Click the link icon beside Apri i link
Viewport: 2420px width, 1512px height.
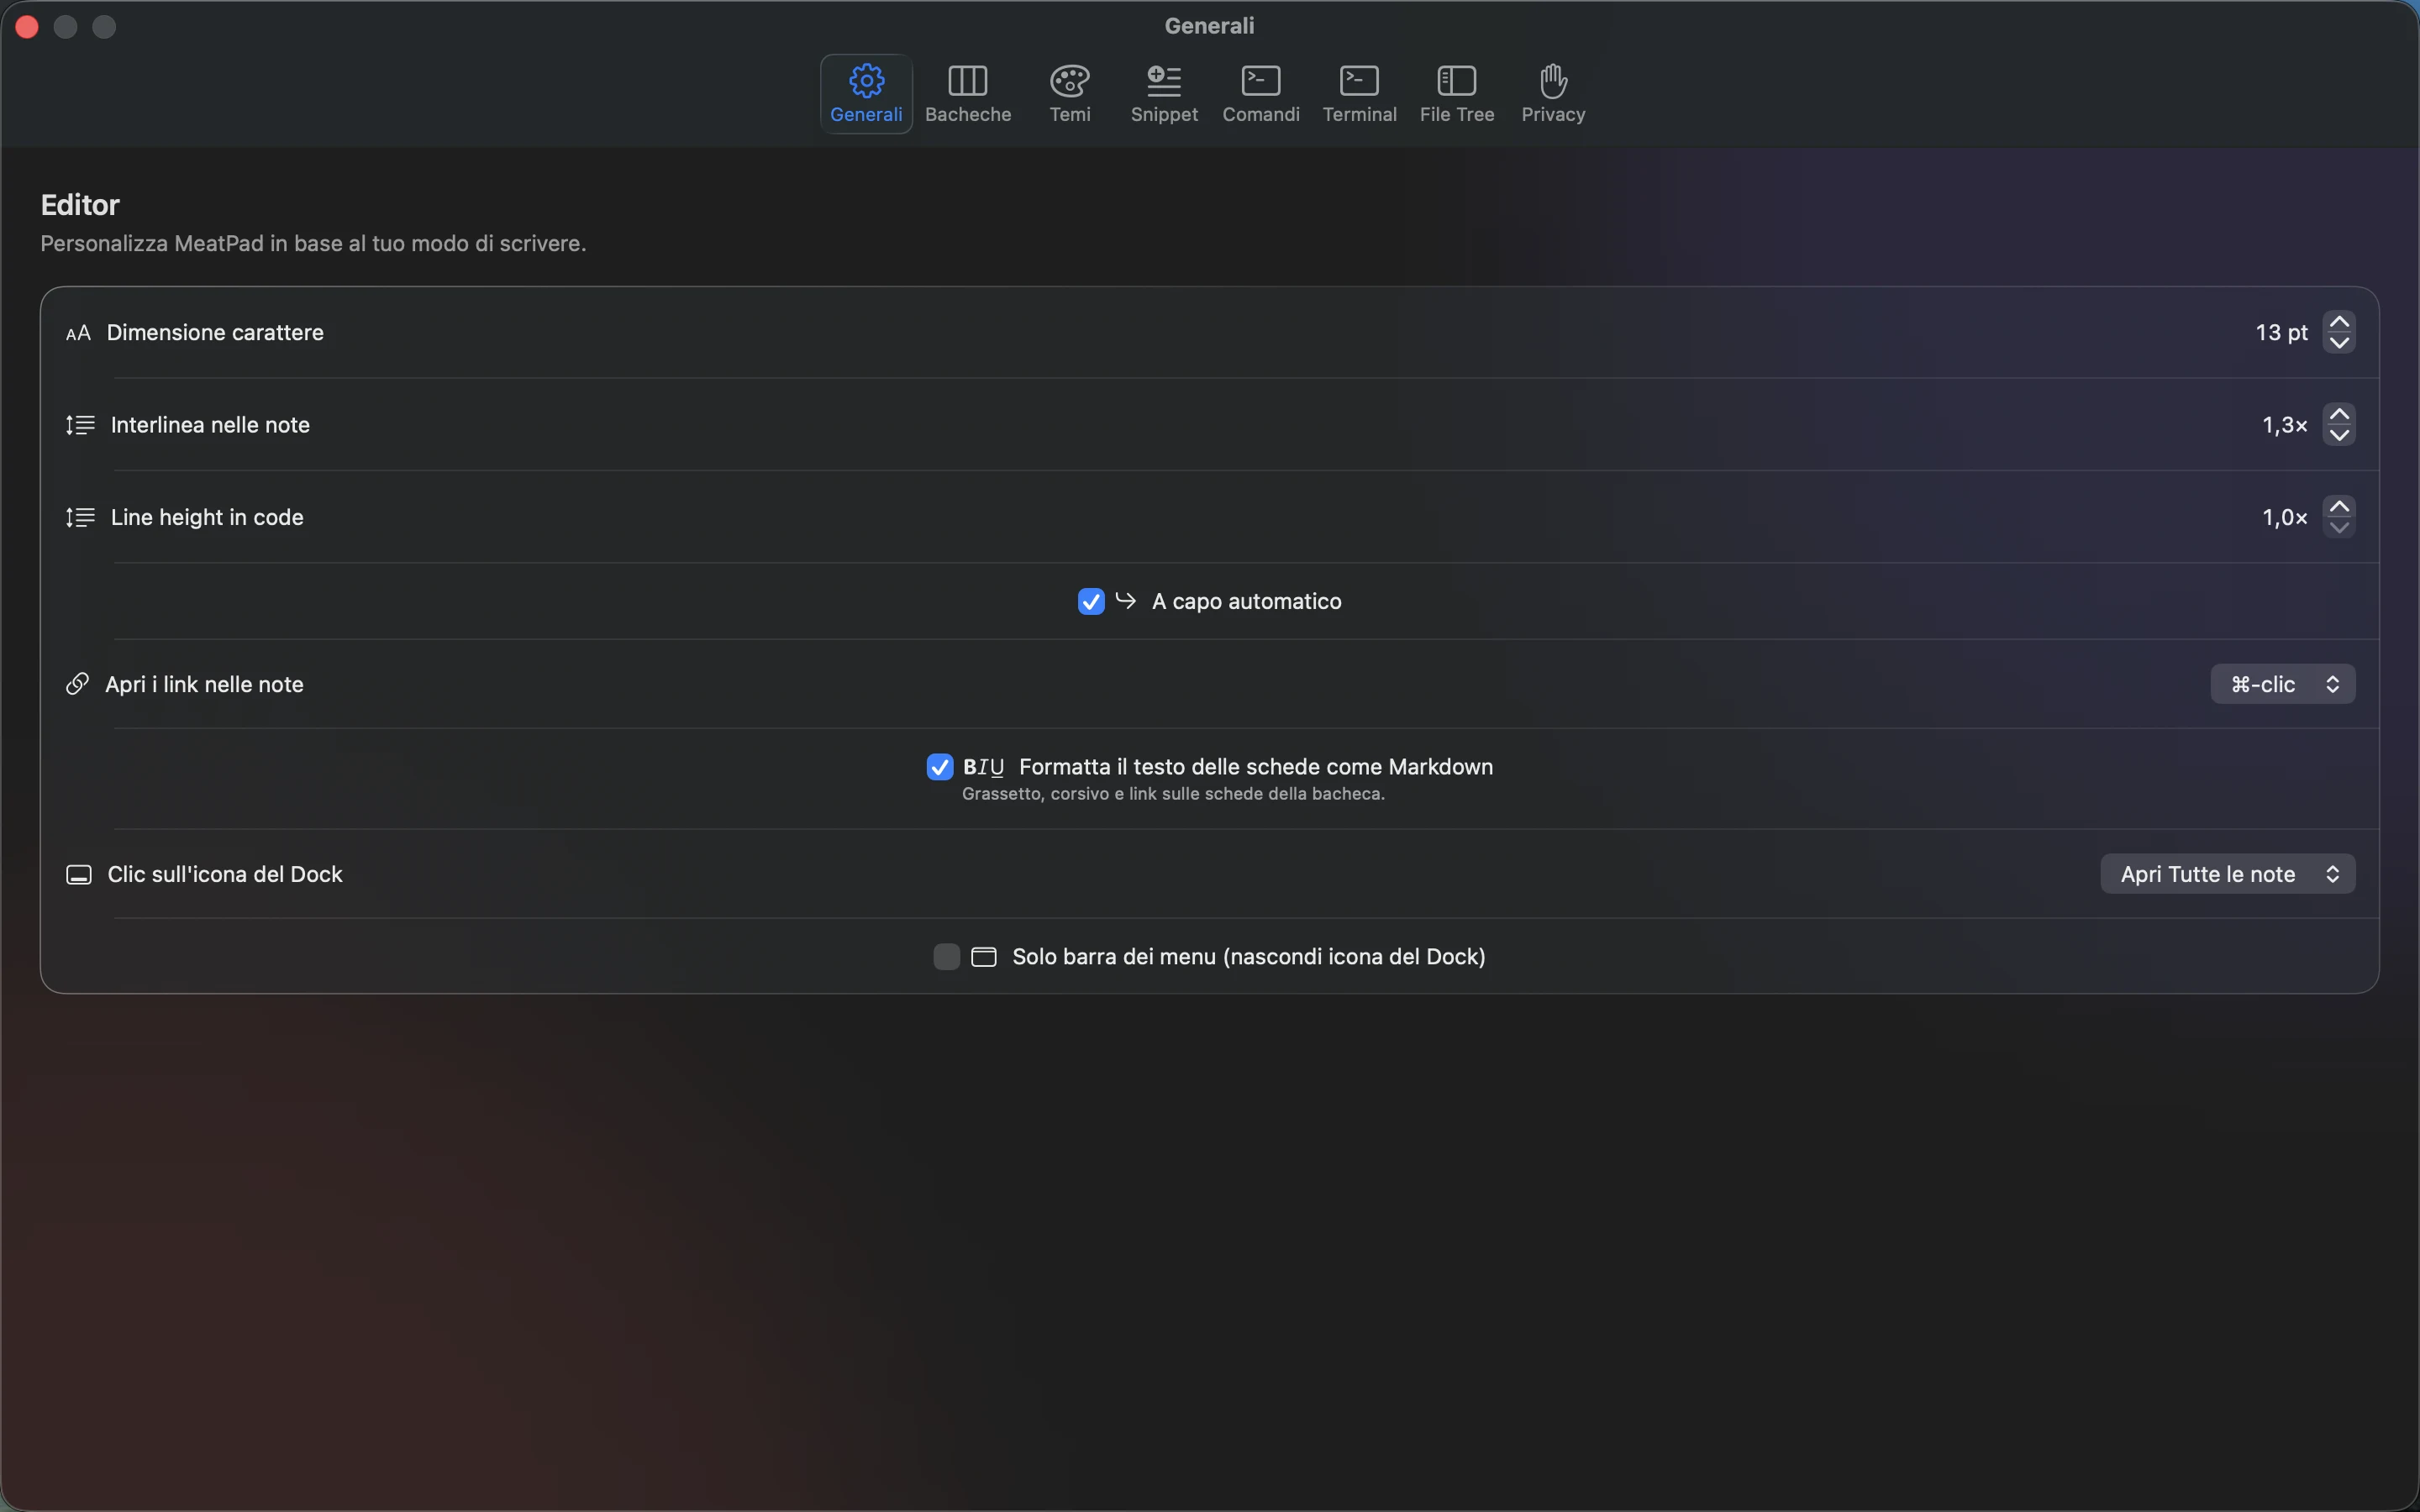pyautogui.click(x=77, y=684)
